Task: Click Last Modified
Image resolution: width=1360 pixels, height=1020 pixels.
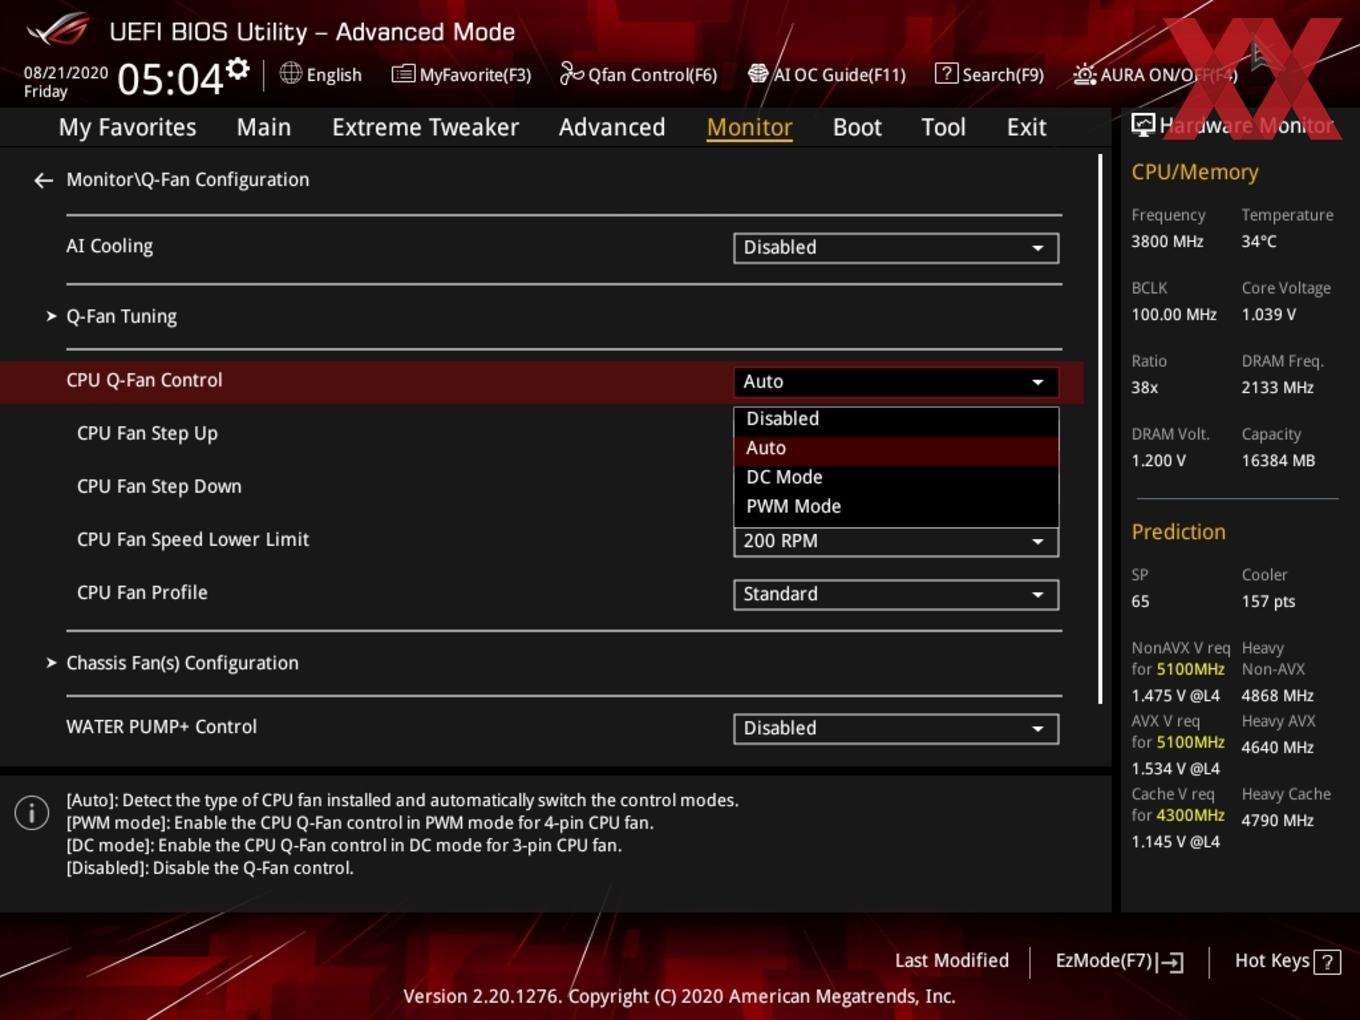Action: 951,961
